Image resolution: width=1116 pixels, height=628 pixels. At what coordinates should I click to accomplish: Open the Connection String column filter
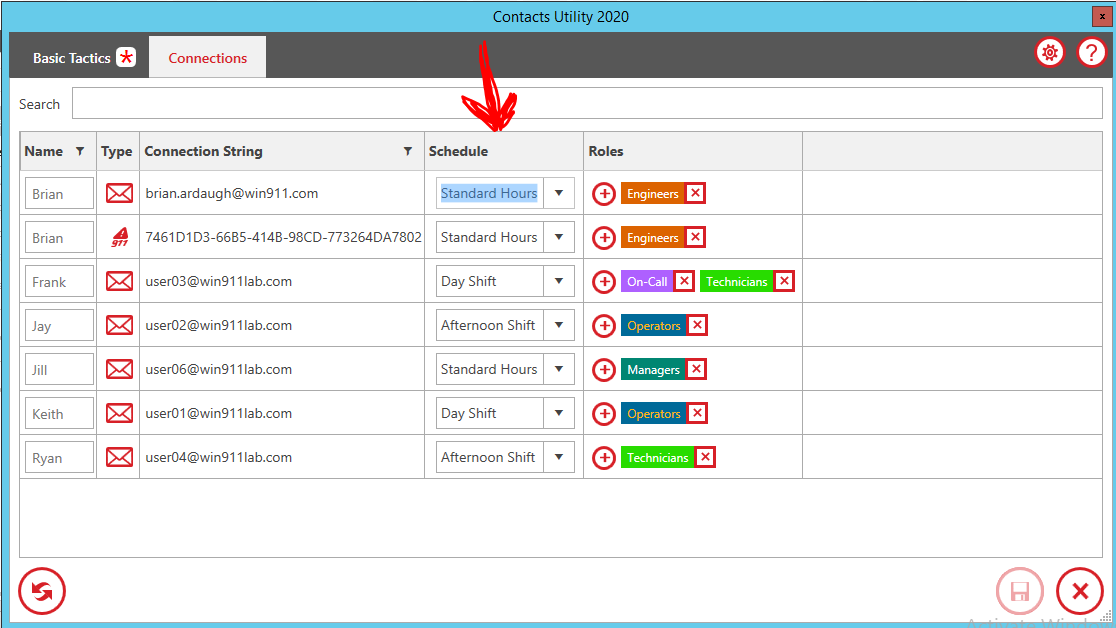click(x=407, y=152)
